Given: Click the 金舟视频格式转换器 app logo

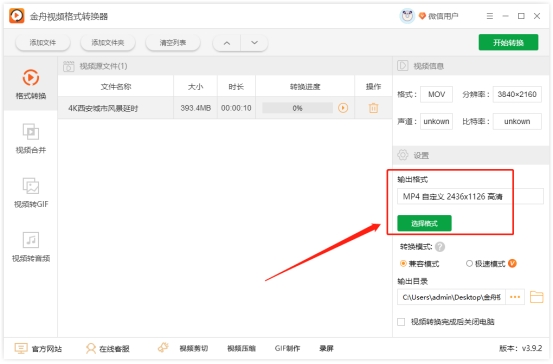Looking at the screenshot, I should [17, 16].
